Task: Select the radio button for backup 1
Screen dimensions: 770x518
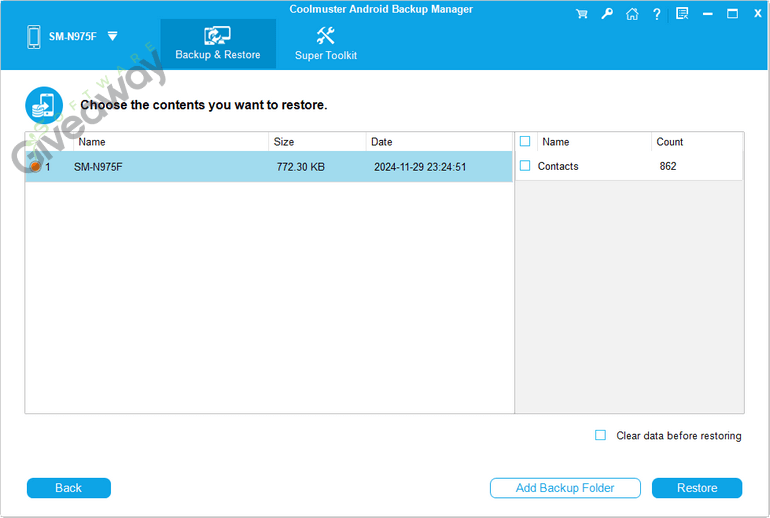Action: point(35,167)
